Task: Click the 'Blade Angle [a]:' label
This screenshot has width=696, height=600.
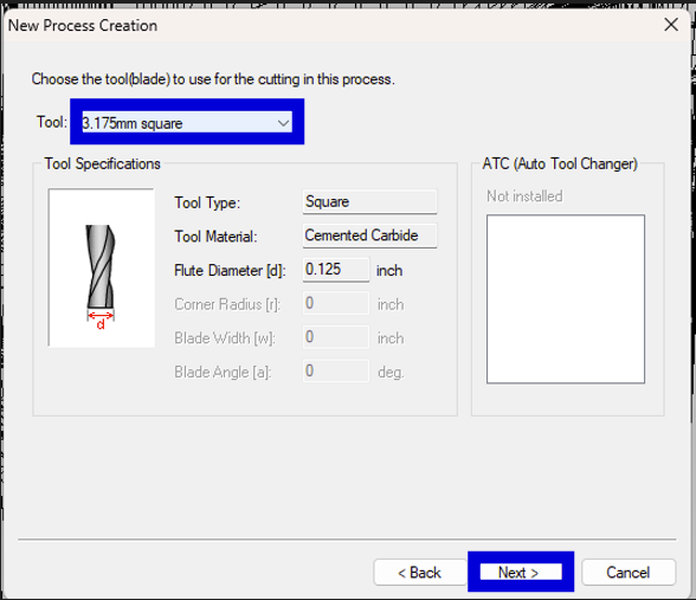Action: (222, 372)
